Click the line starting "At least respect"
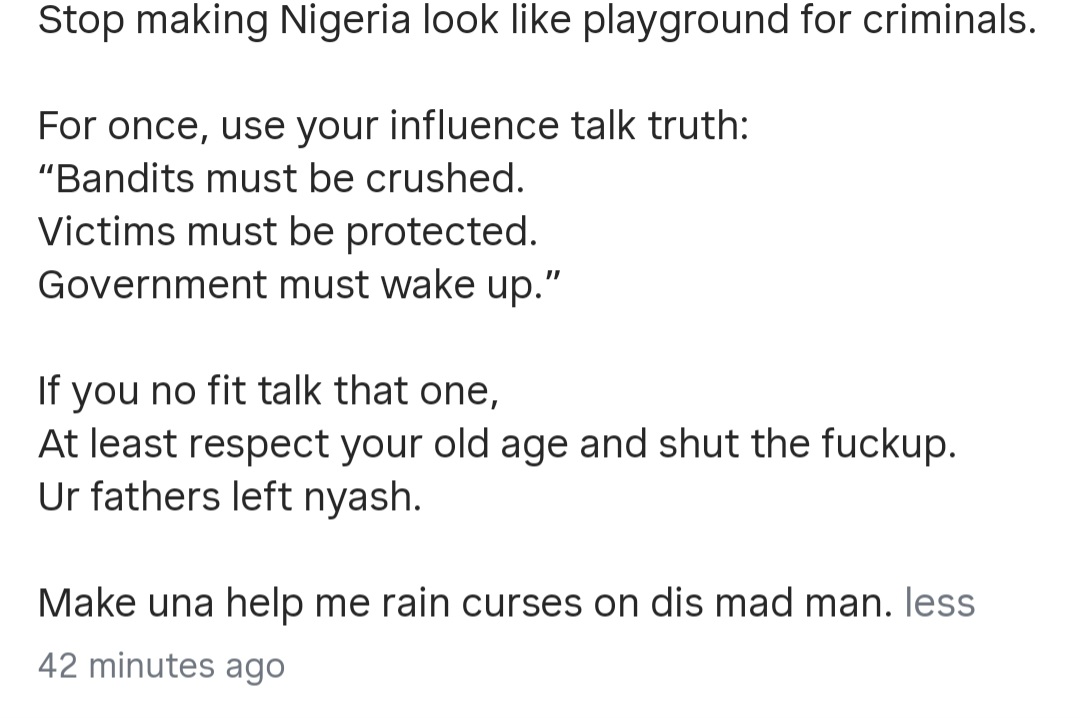 pos(497,444)
